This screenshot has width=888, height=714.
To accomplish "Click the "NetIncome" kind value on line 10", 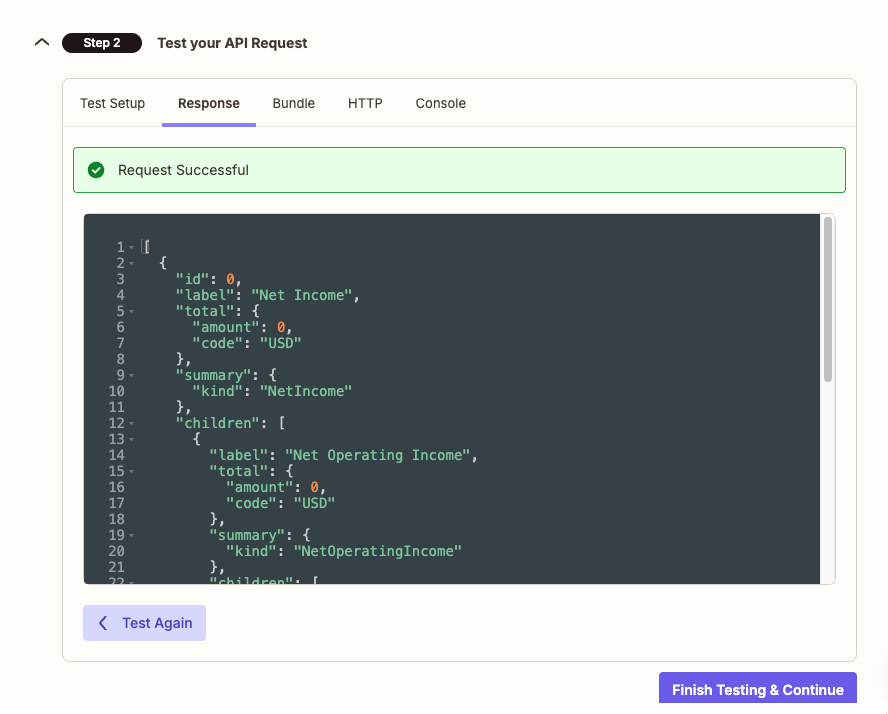I will coord(306,391).
